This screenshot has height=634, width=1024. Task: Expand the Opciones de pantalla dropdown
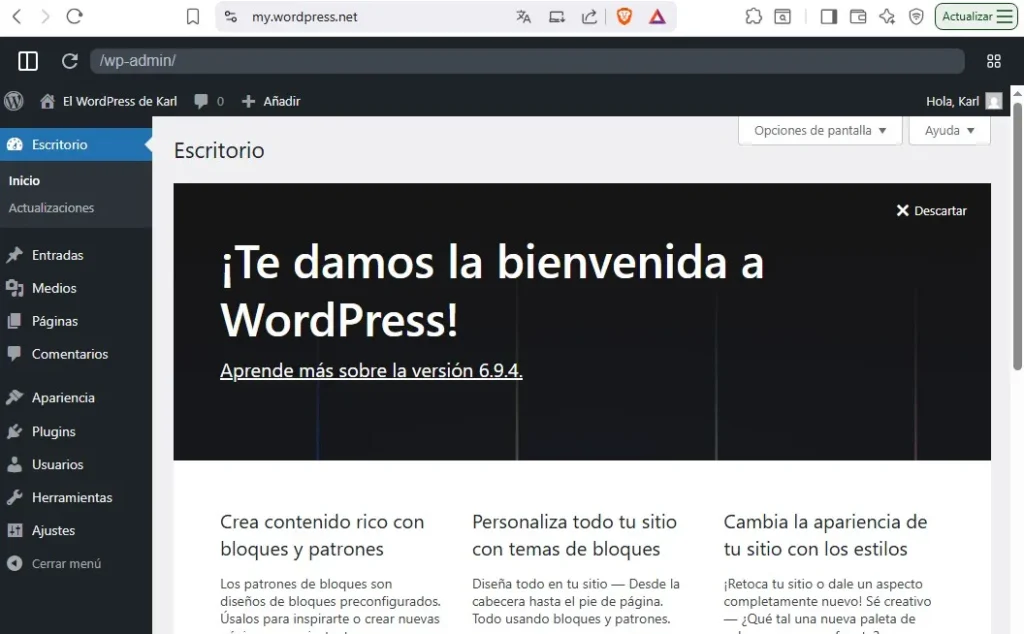(820, 130)
